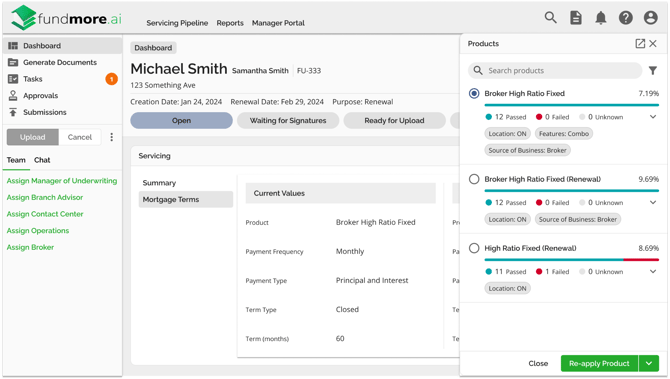Open Manager Portal menu
Image resolution: width=670 pixels, height=379 pixels.
point(278,23)
